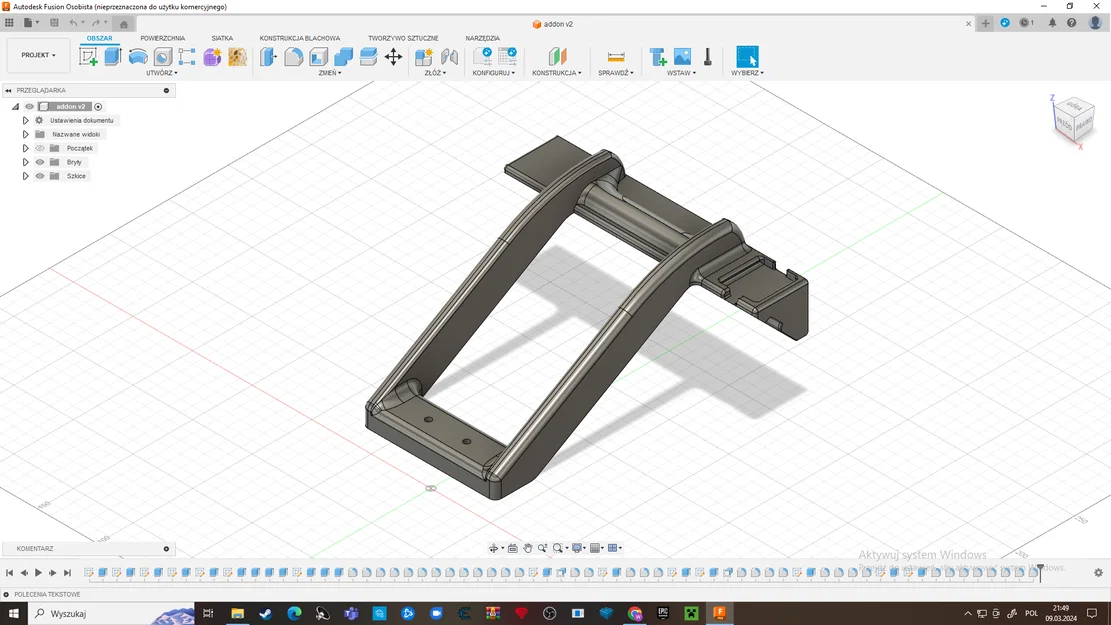Image resolution: width=1111 pixels, height=625 pixels.
Task: Open the ZMIEŃ dropdown menu
Action: [329, 73]
